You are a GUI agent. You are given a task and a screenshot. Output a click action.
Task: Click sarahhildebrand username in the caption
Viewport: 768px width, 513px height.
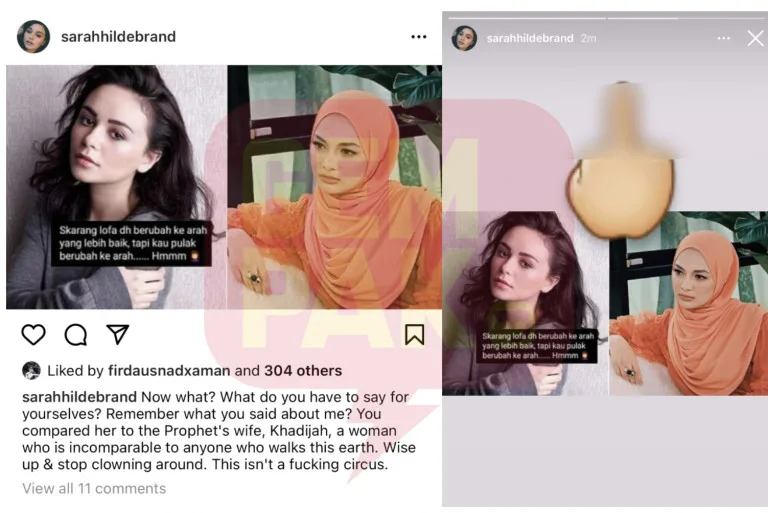pos(79,397)
